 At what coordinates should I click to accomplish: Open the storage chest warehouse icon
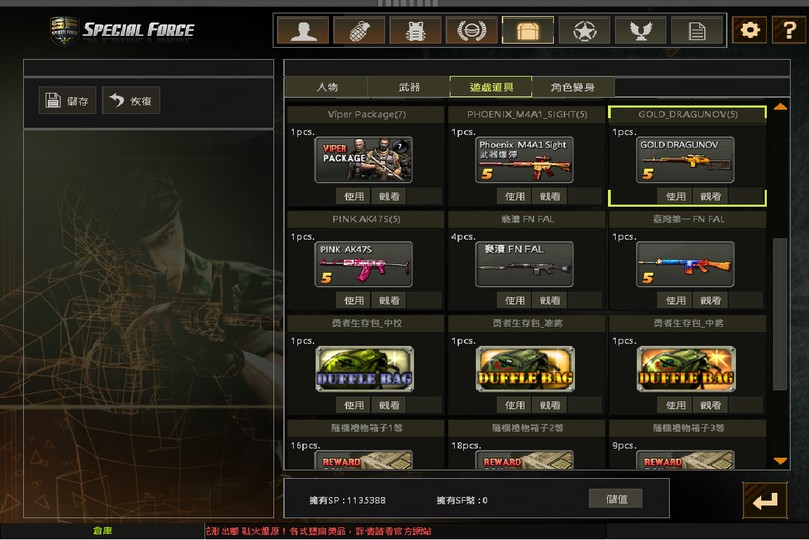[x=528, y=30]
